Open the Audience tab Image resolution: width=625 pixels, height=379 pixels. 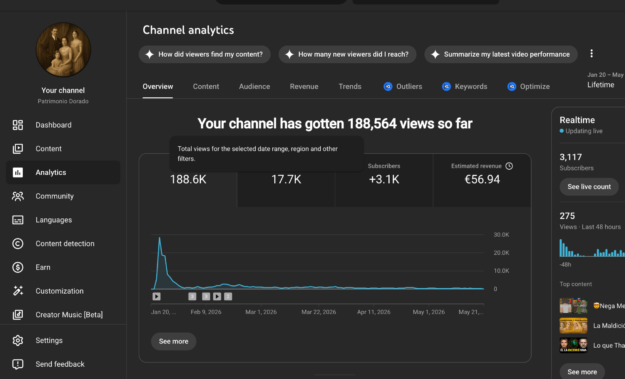coord(254,86)
